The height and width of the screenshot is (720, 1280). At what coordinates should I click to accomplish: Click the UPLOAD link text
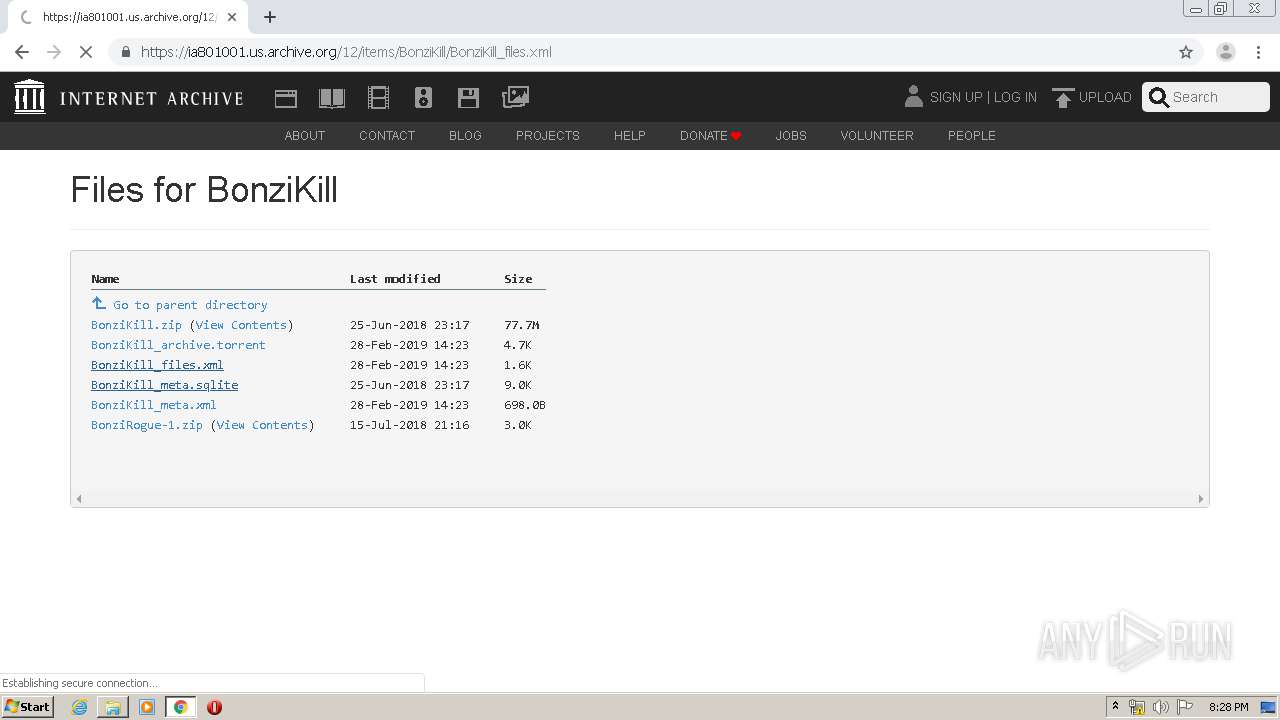(1105, 97)
